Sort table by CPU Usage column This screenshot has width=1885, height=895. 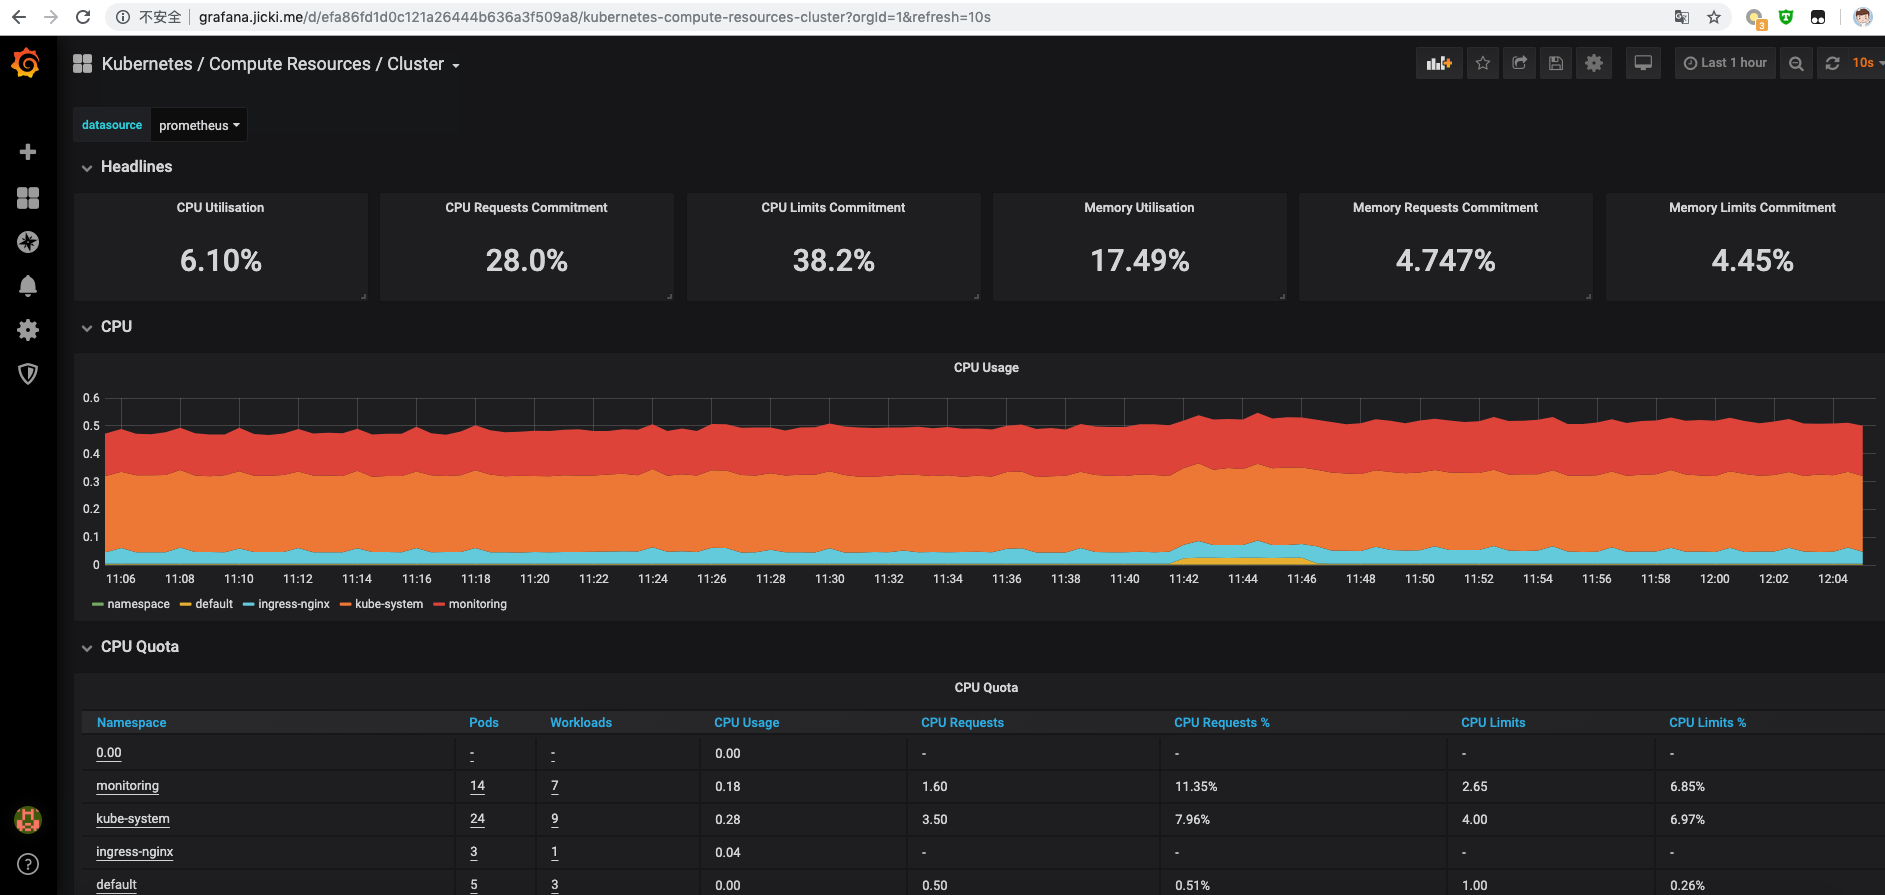(746, 723)
